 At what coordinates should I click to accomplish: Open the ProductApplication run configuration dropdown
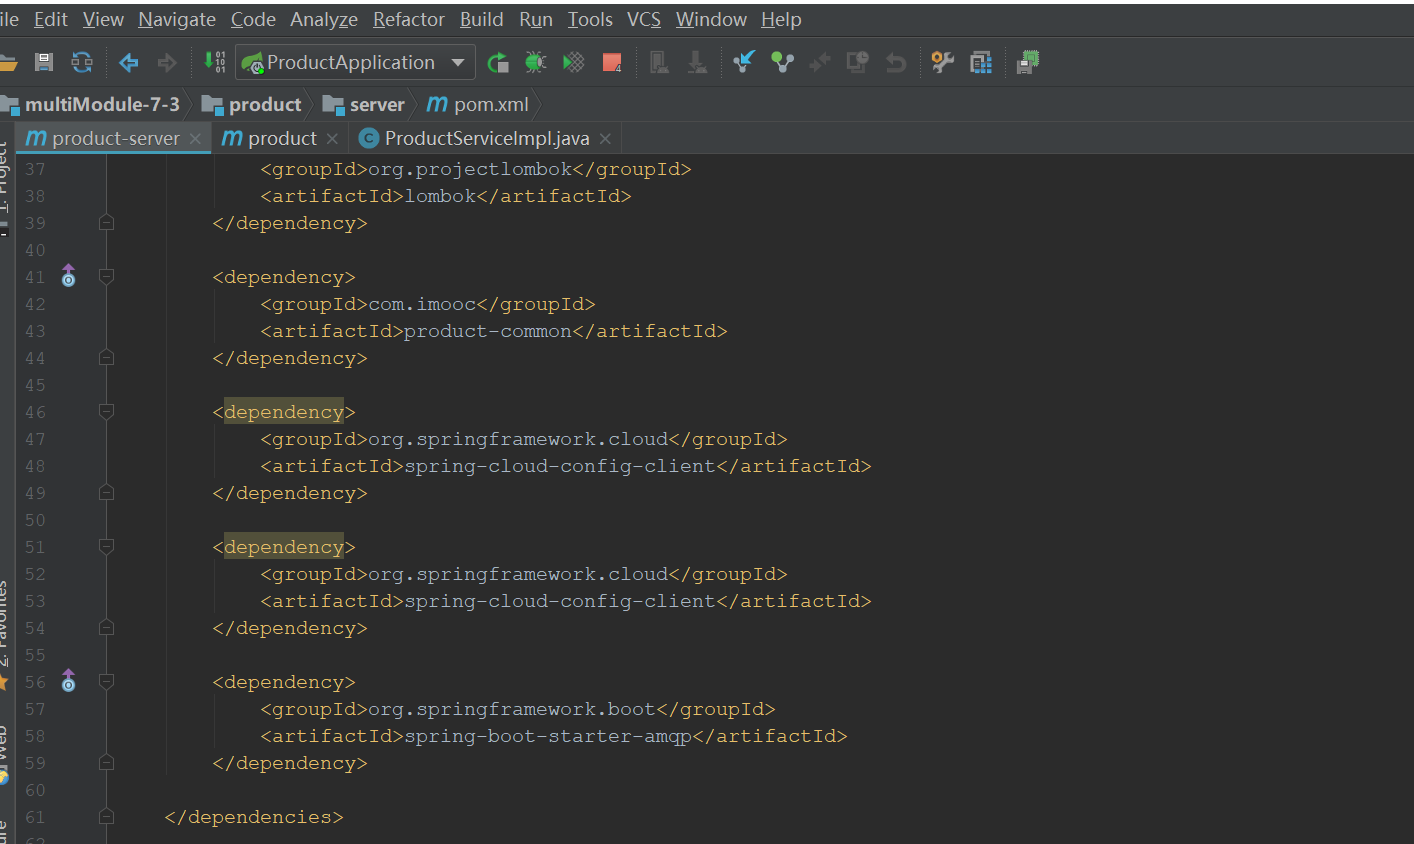pyautogui.click(x=354, y=62)
